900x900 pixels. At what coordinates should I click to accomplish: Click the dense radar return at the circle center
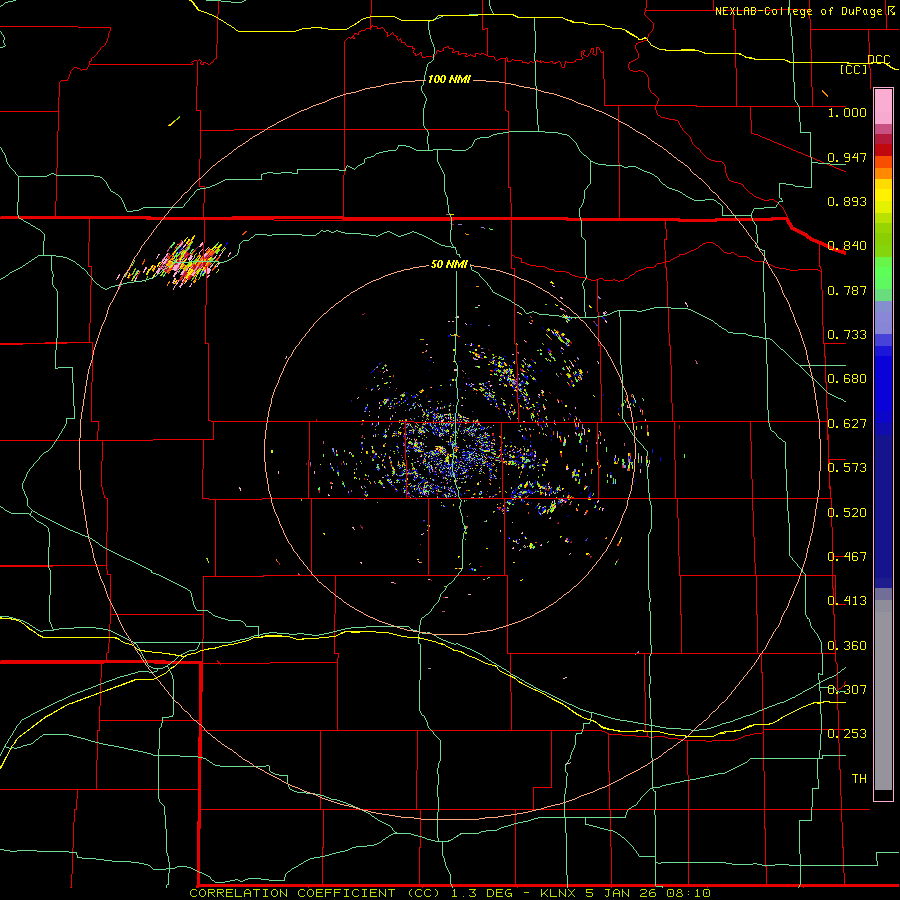[x=452, y=453]
